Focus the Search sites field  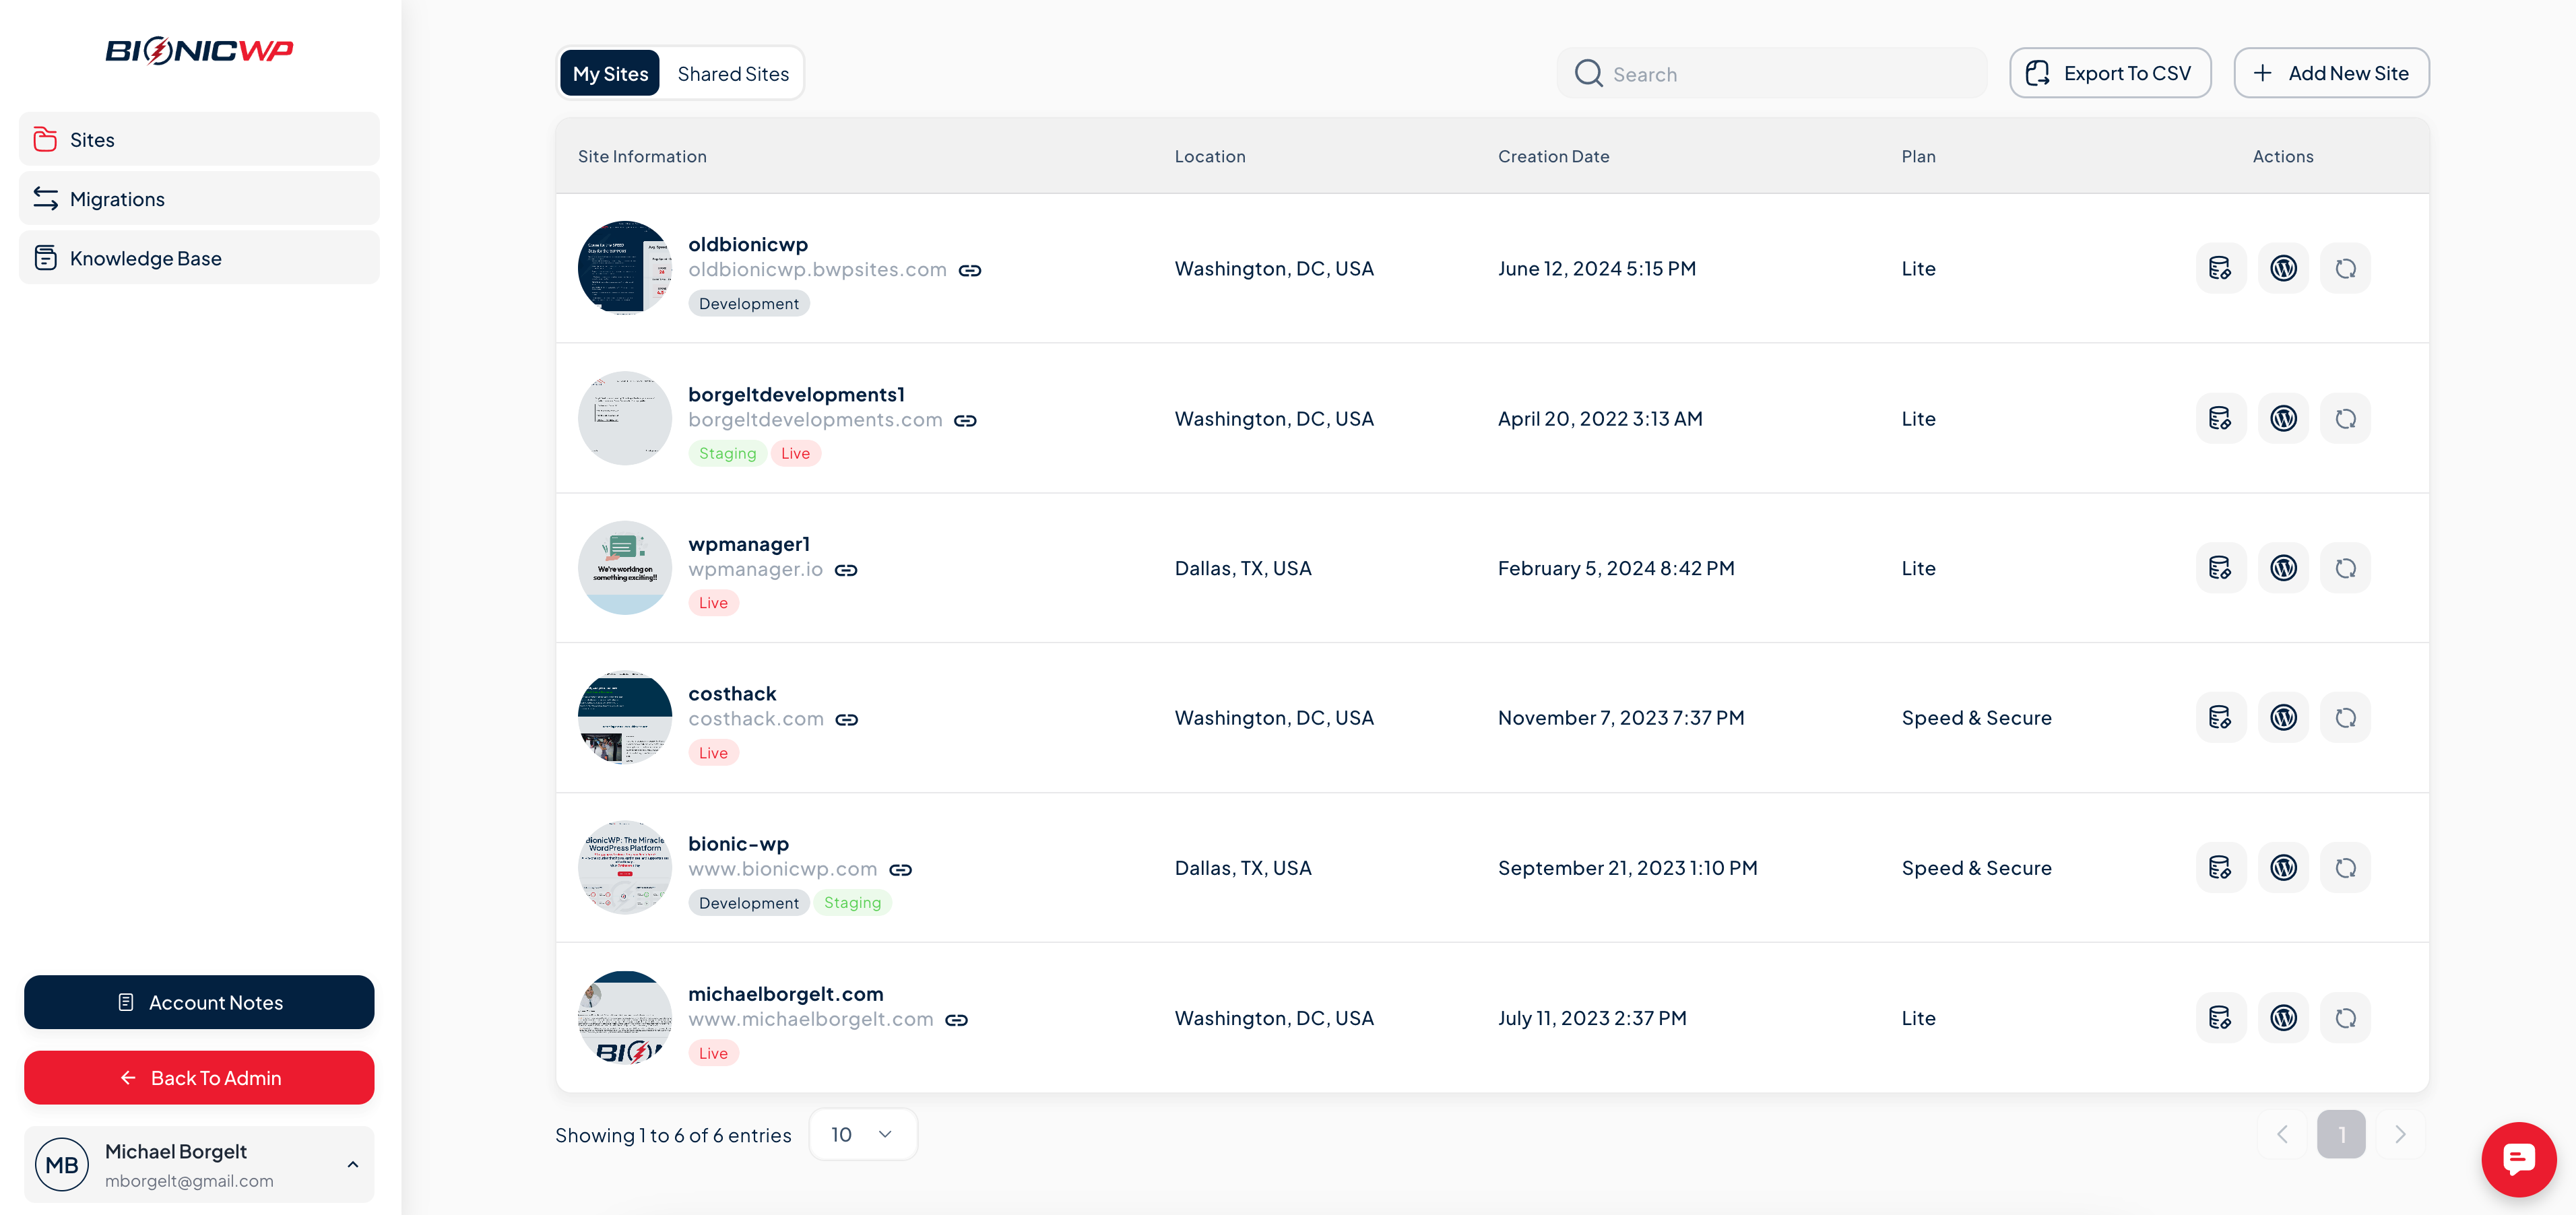click(1771, 73)
